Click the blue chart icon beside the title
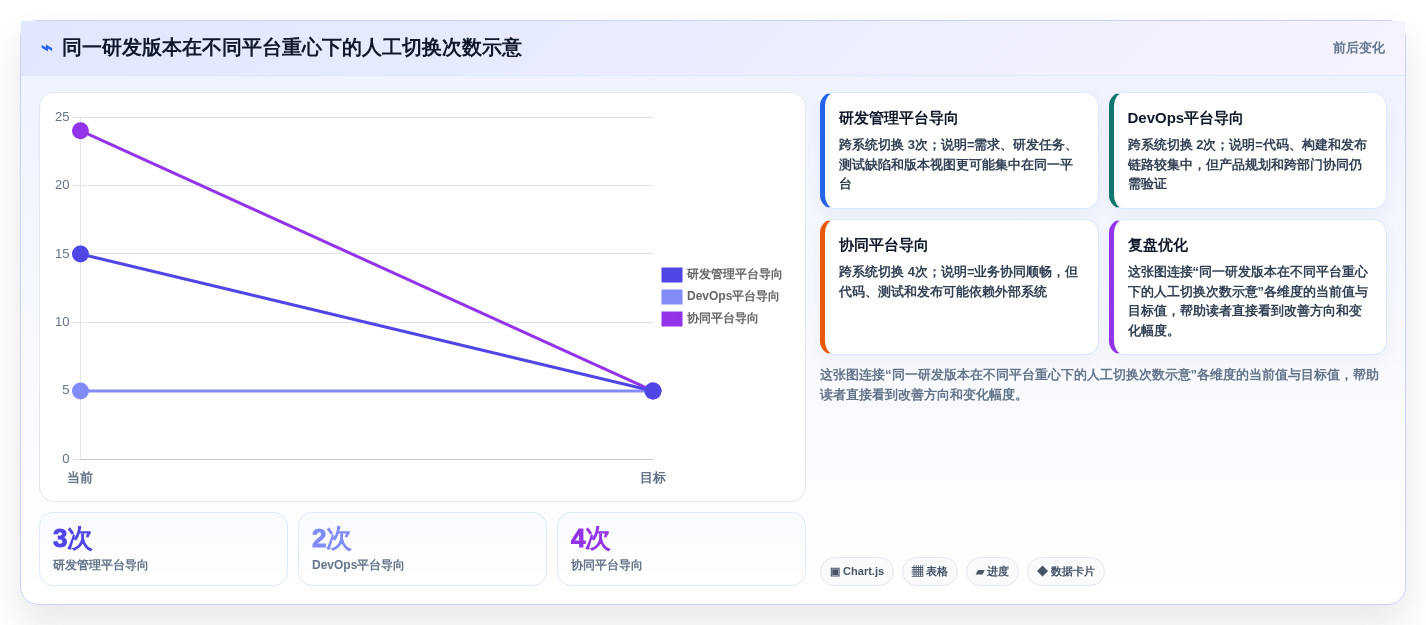The width and height of the screenshot is (1426, 625). 47,48
